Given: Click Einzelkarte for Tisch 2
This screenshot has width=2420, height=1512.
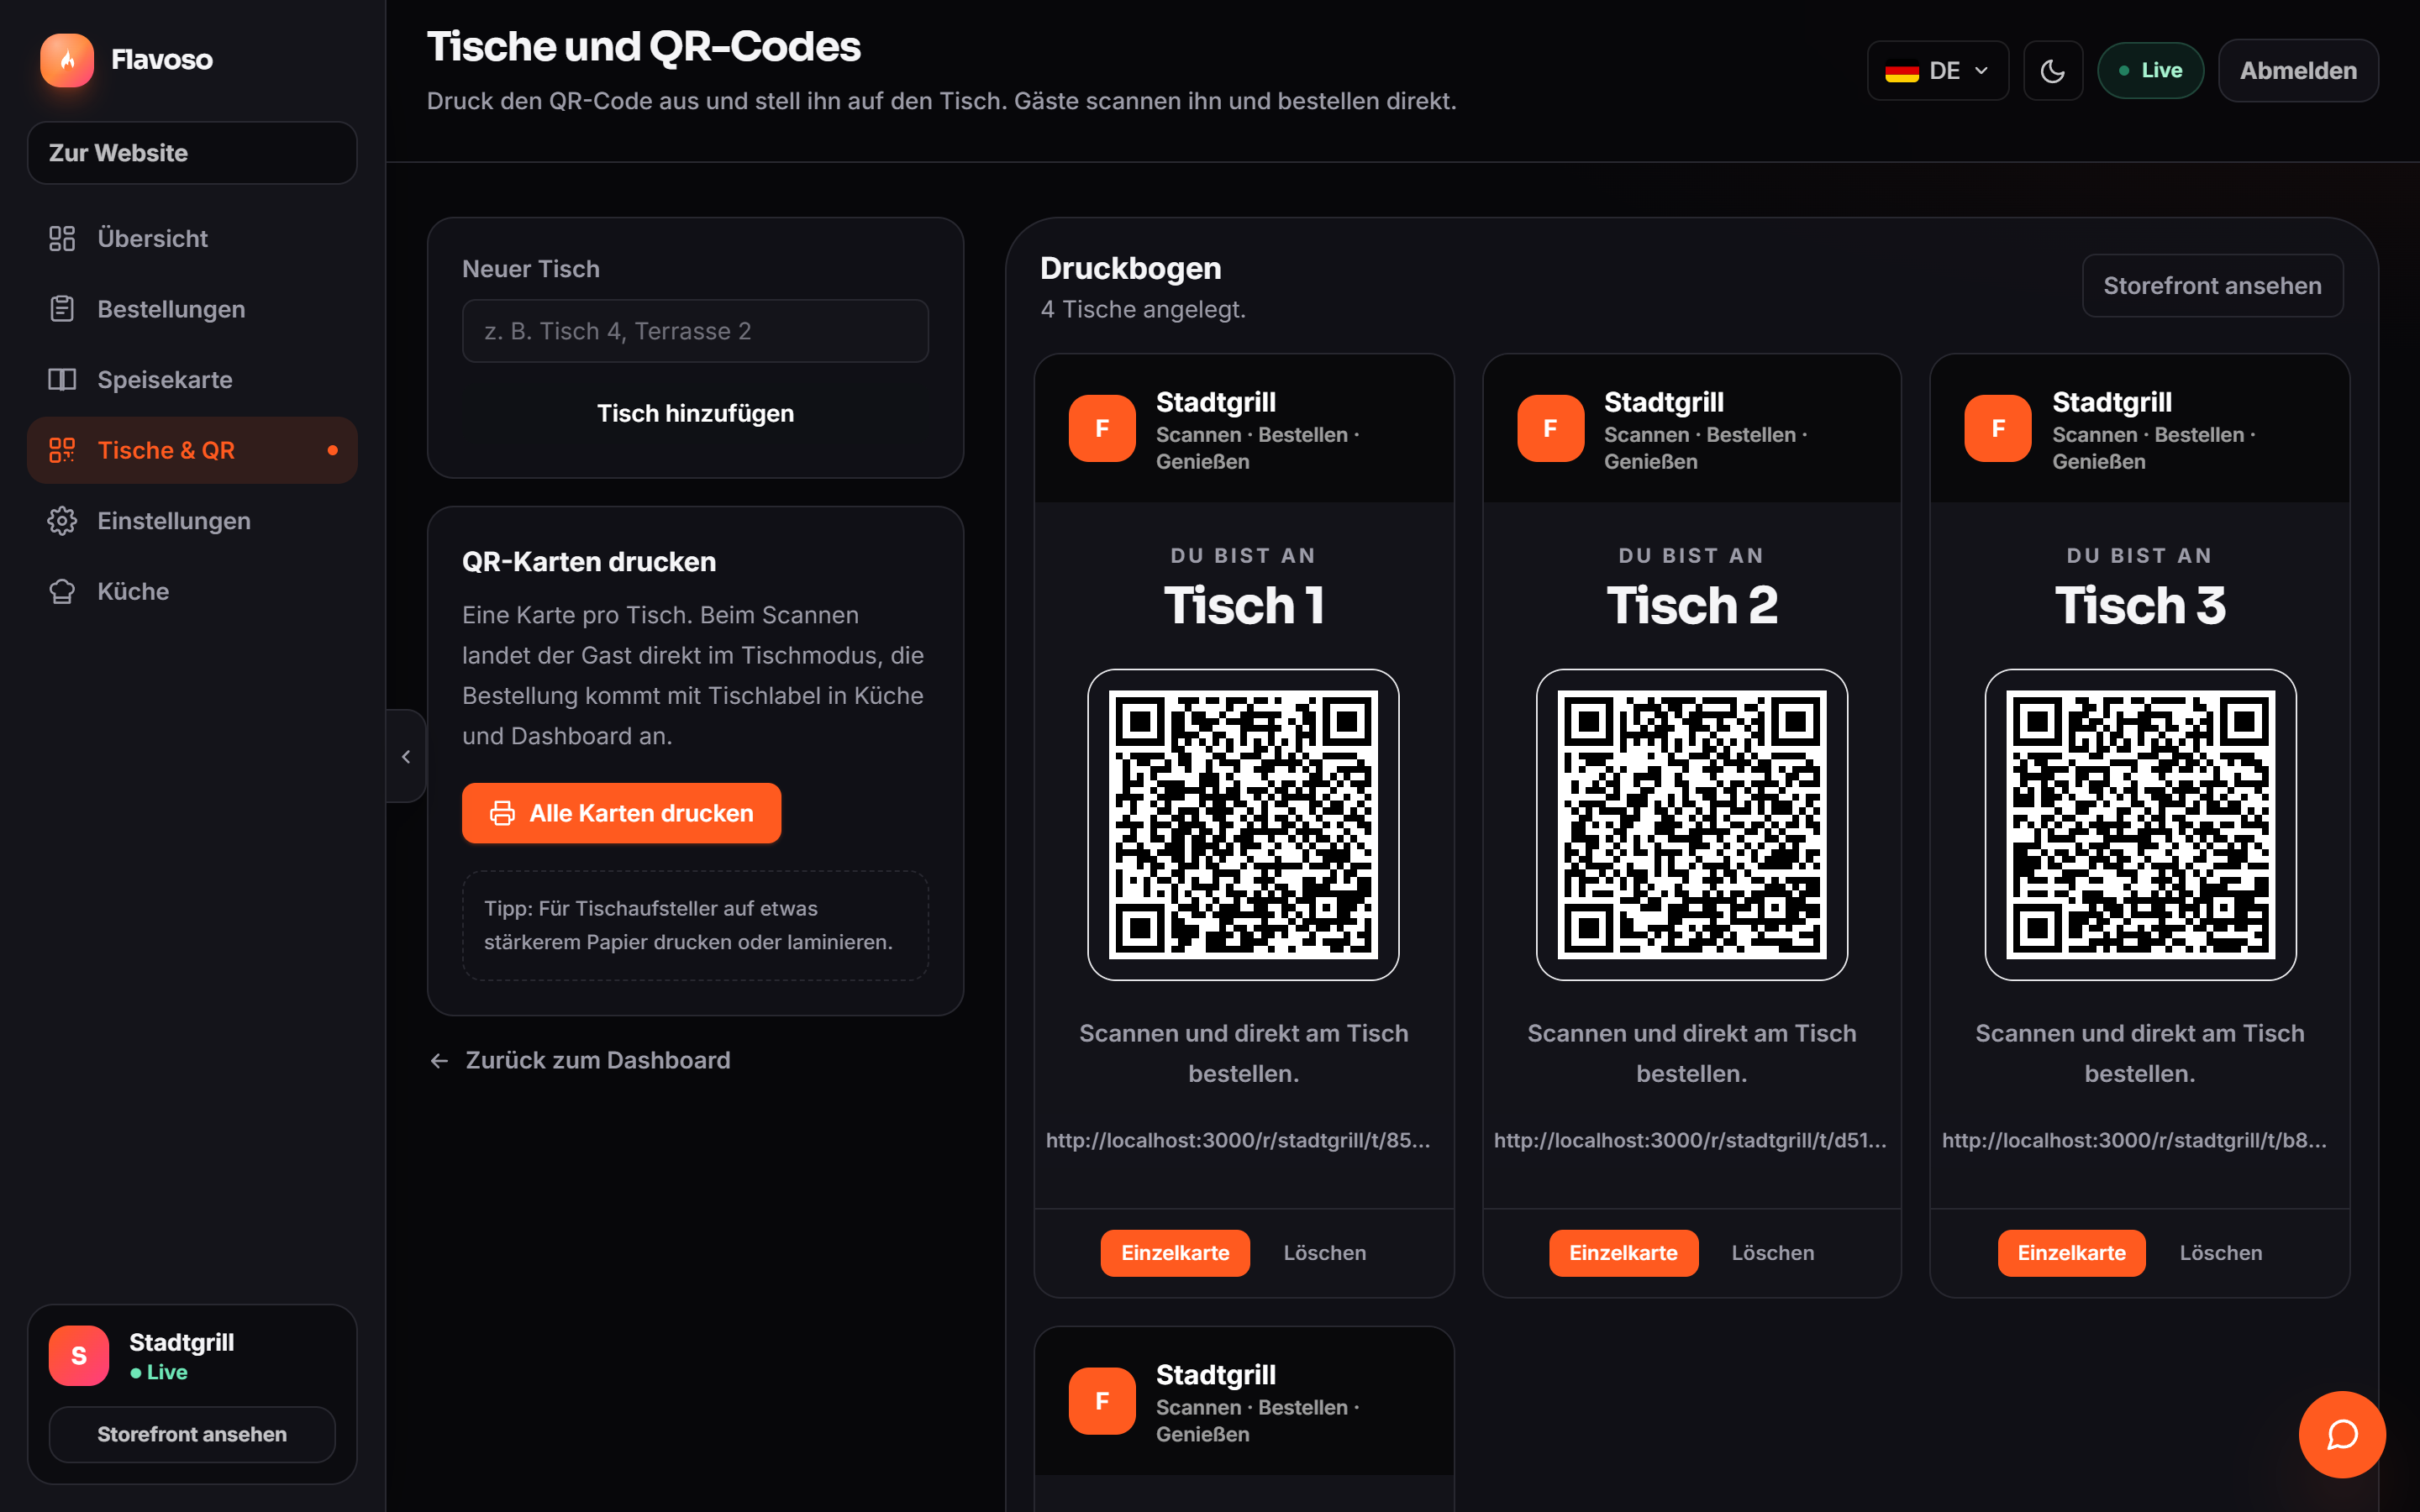Looking at the screenshot, I should point(1623,1253).
